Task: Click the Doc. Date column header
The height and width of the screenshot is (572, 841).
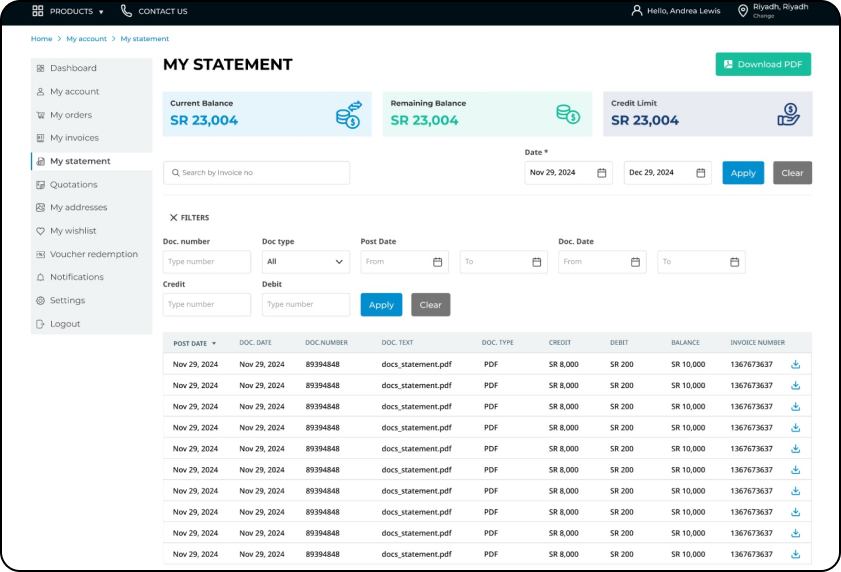Action: coord(255,342)
